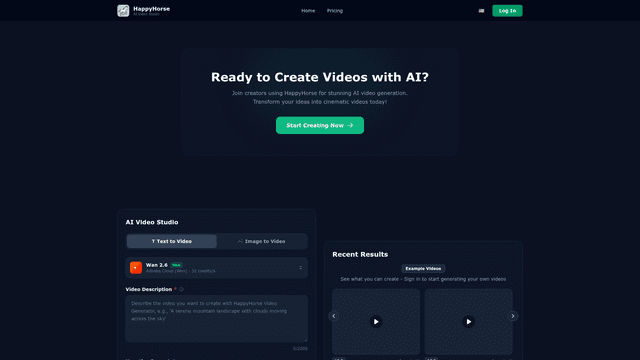Open the language flag selector
Image resolution: width=640 pixels, height=360 pixels.
[481, 11]
